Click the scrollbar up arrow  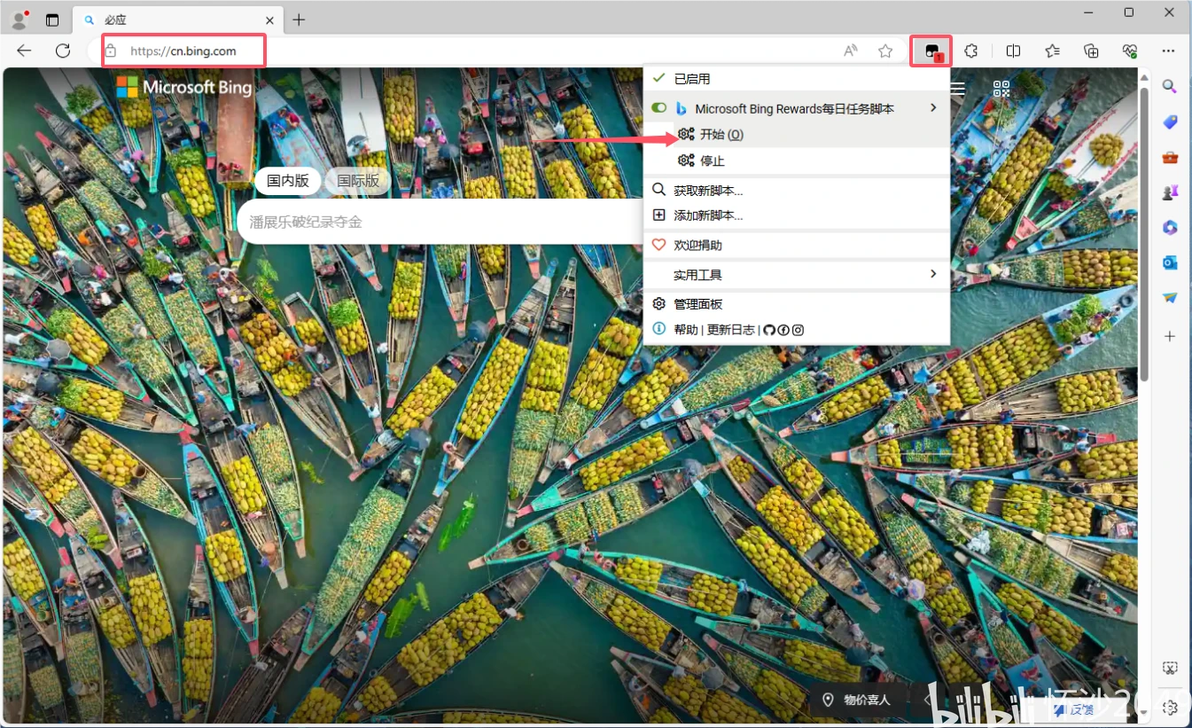point(1144,77)
